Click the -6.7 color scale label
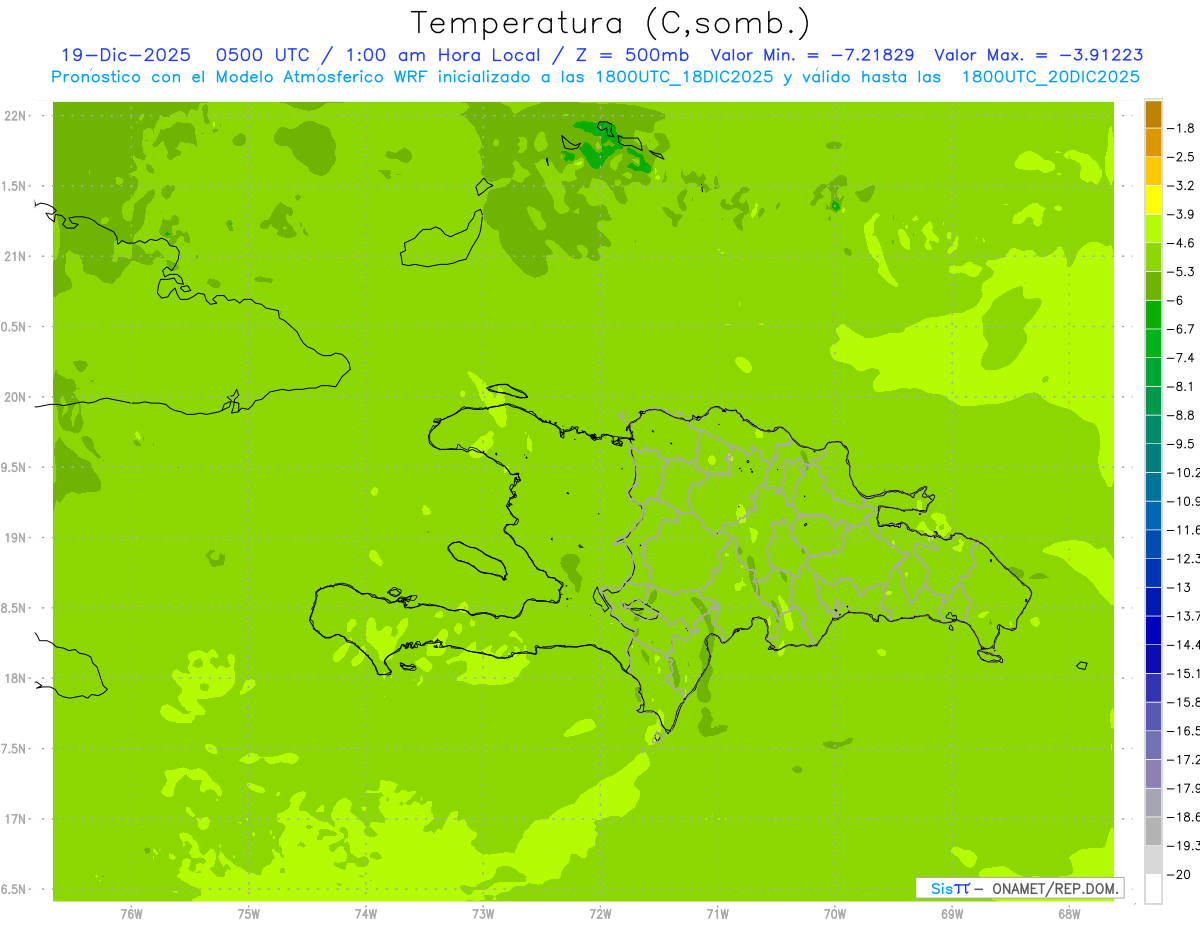This screenshot has height=927, width=1200. click(1181, 329)
